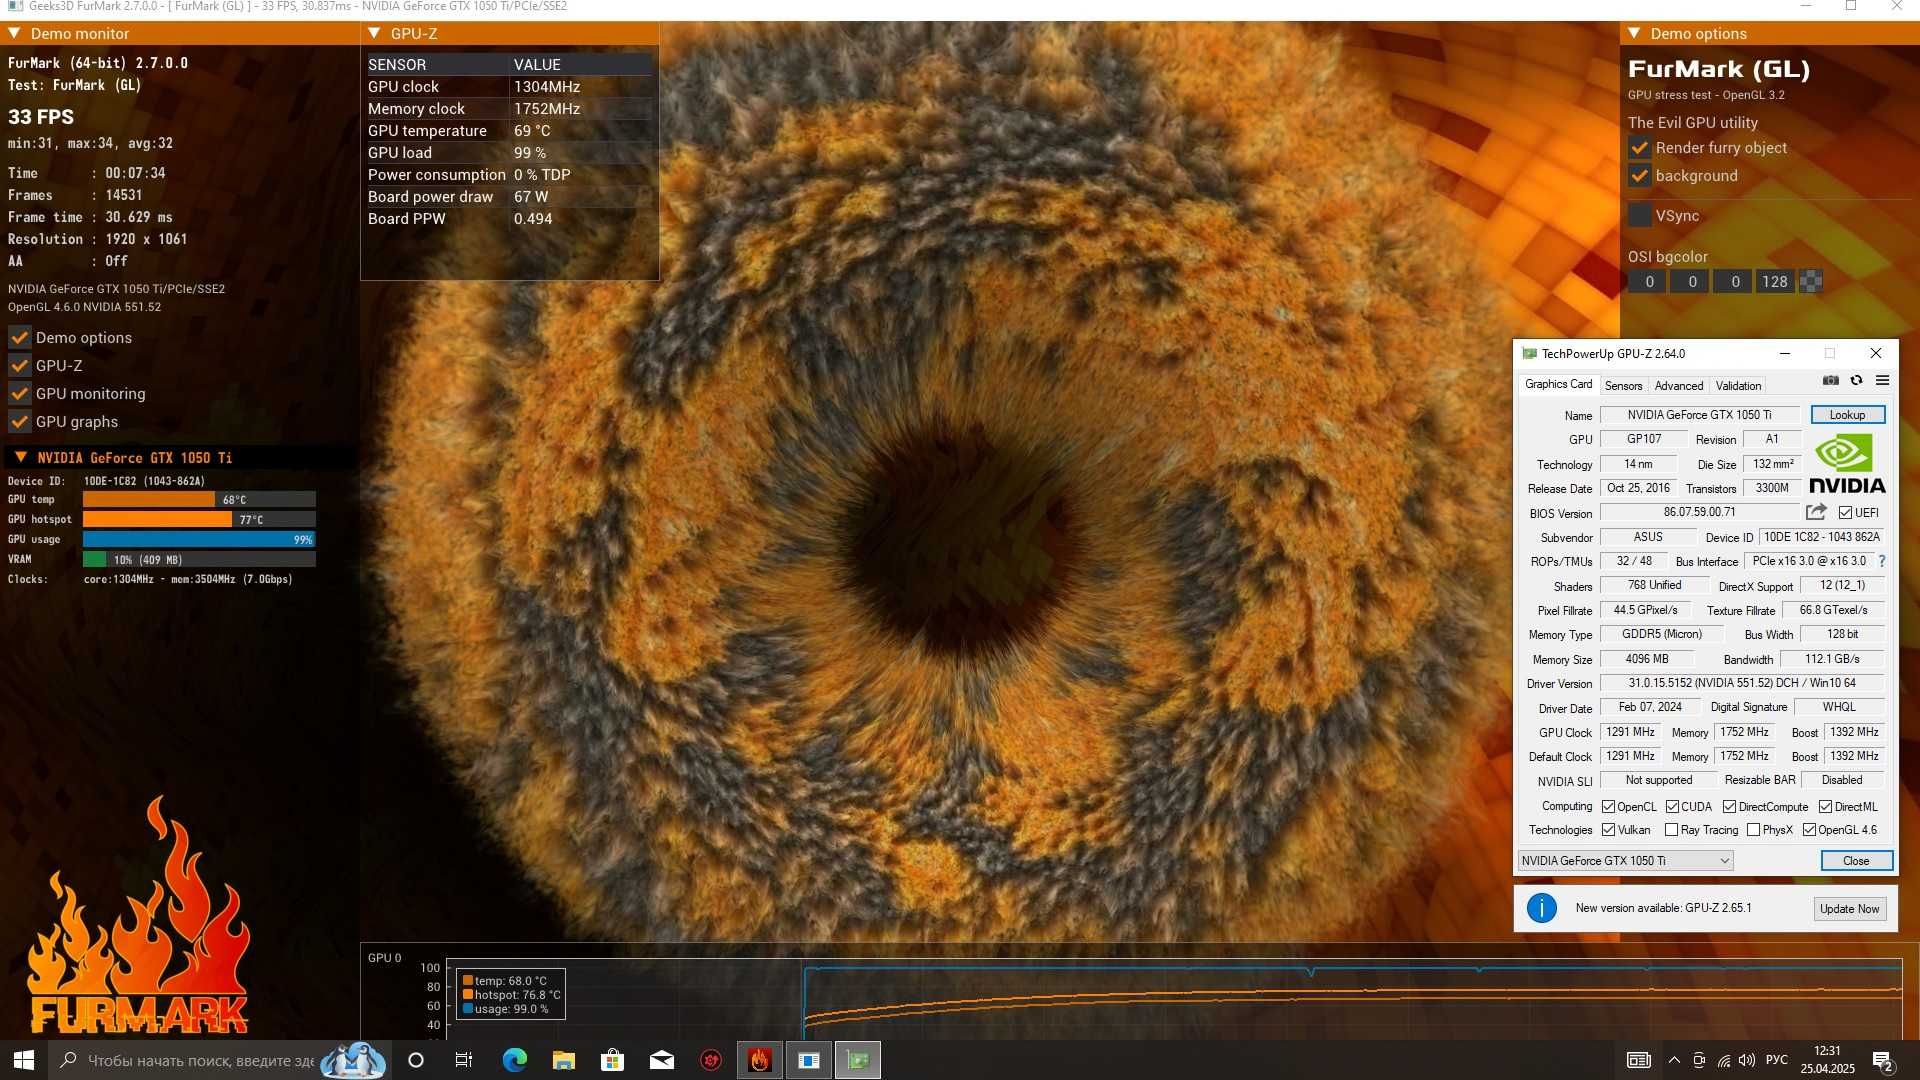Screen dimensions: 1920x1080
Task: Click Update Now for GPU-Z
Action: coord(1849,909)
